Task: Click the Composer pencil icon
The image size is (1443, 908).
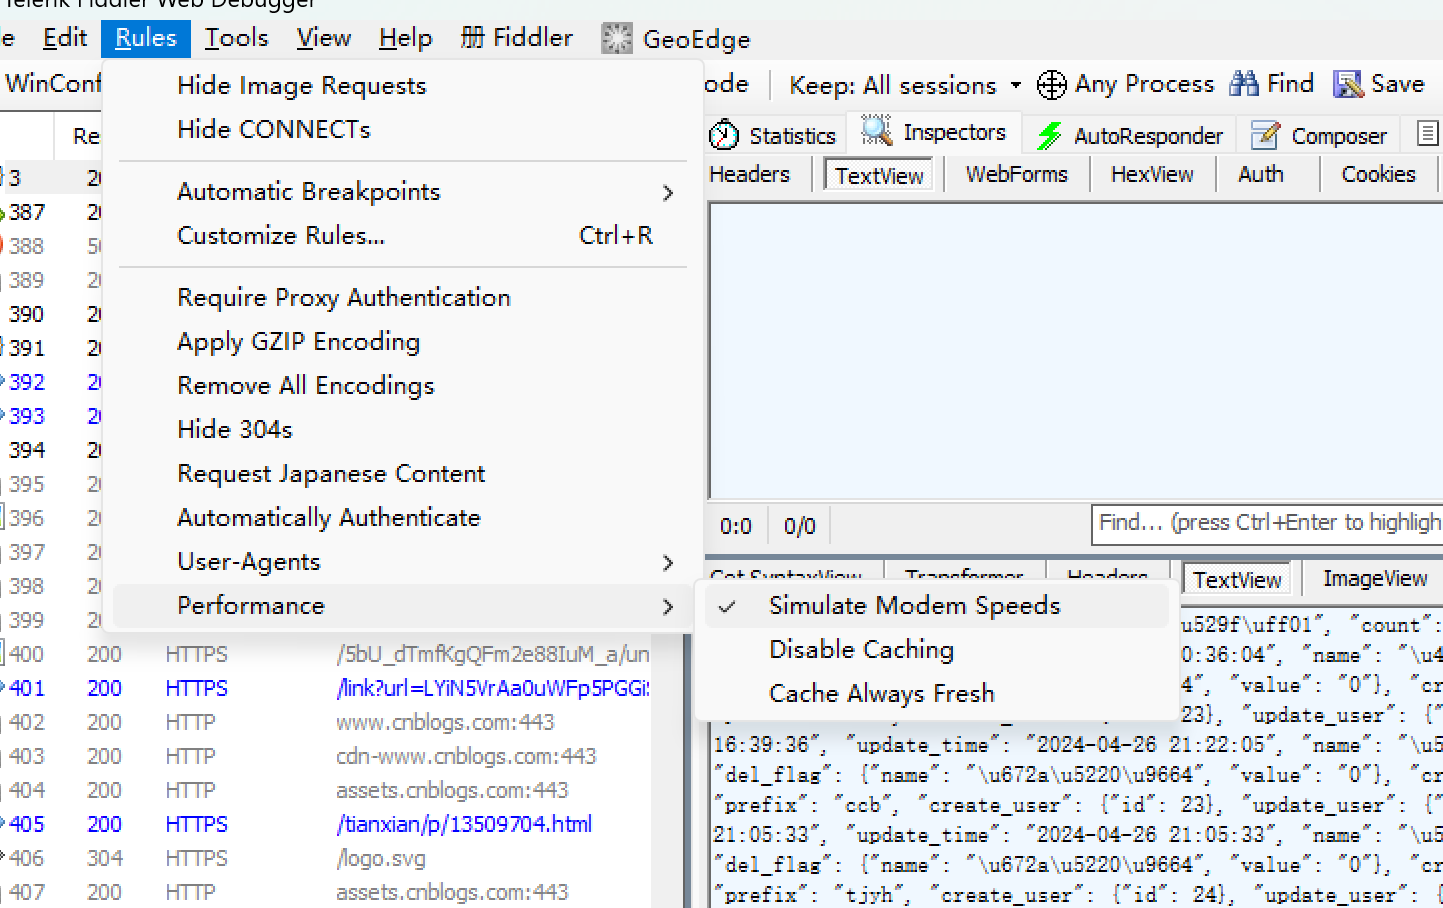Action: click(1265, 135)
